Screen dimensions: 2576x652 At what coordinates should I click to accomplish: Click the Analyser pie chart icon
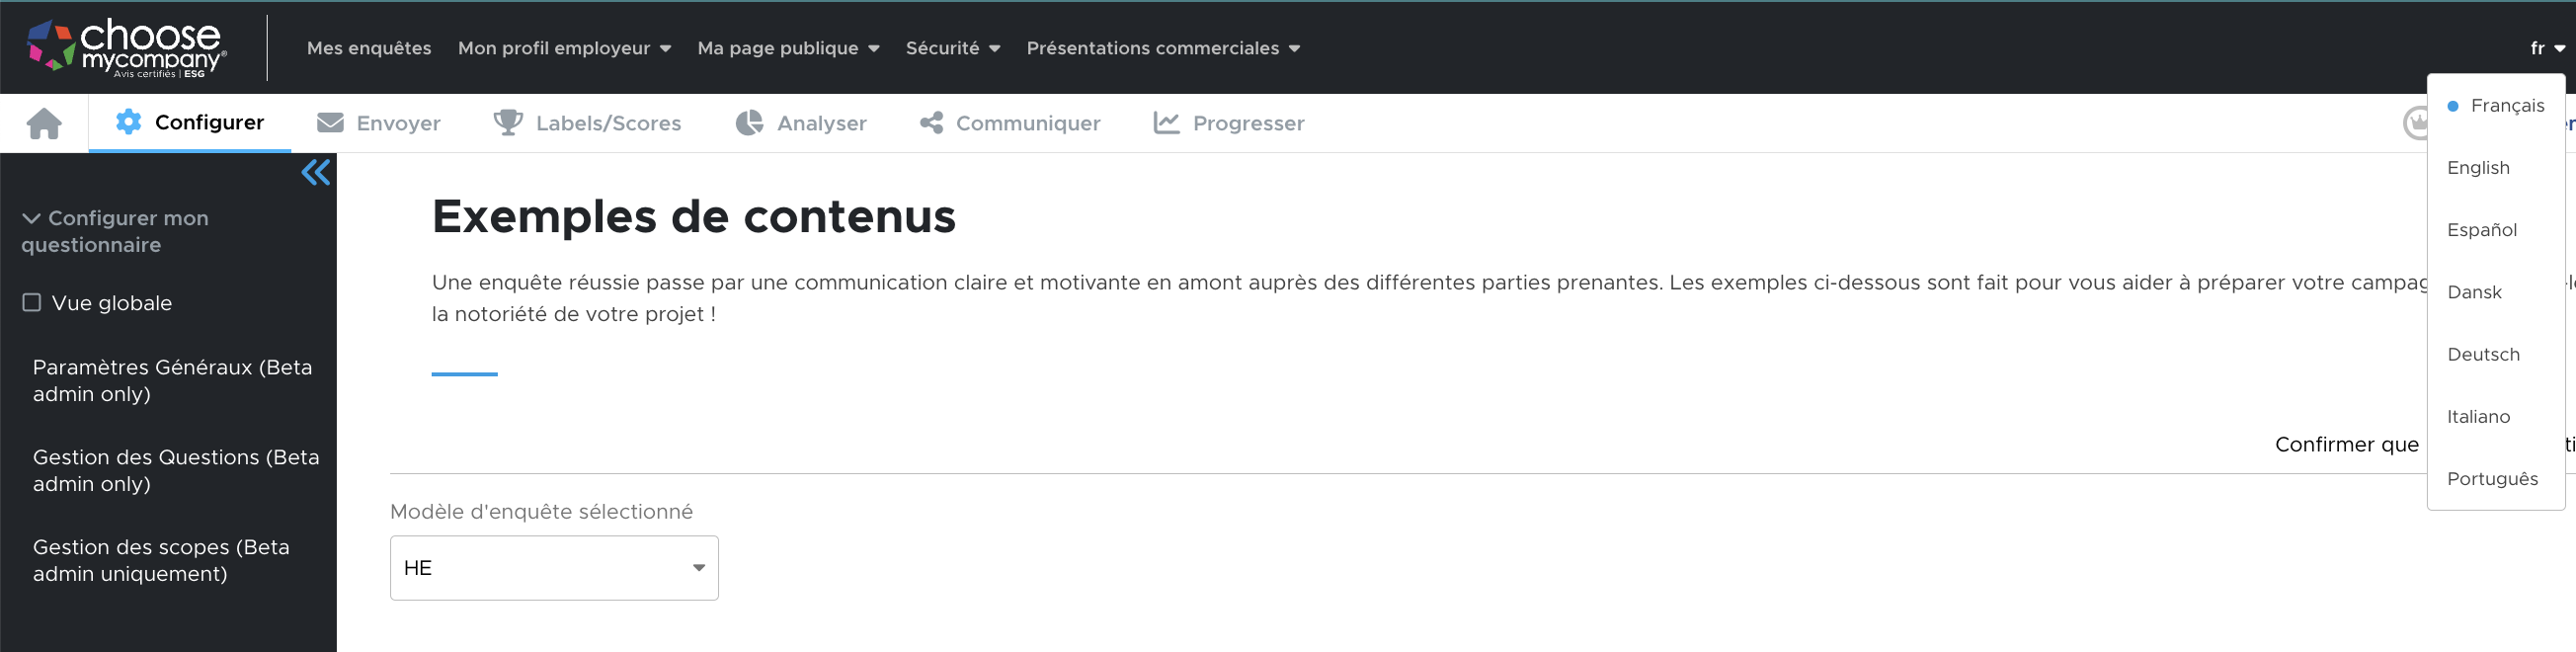pos(749,123)
